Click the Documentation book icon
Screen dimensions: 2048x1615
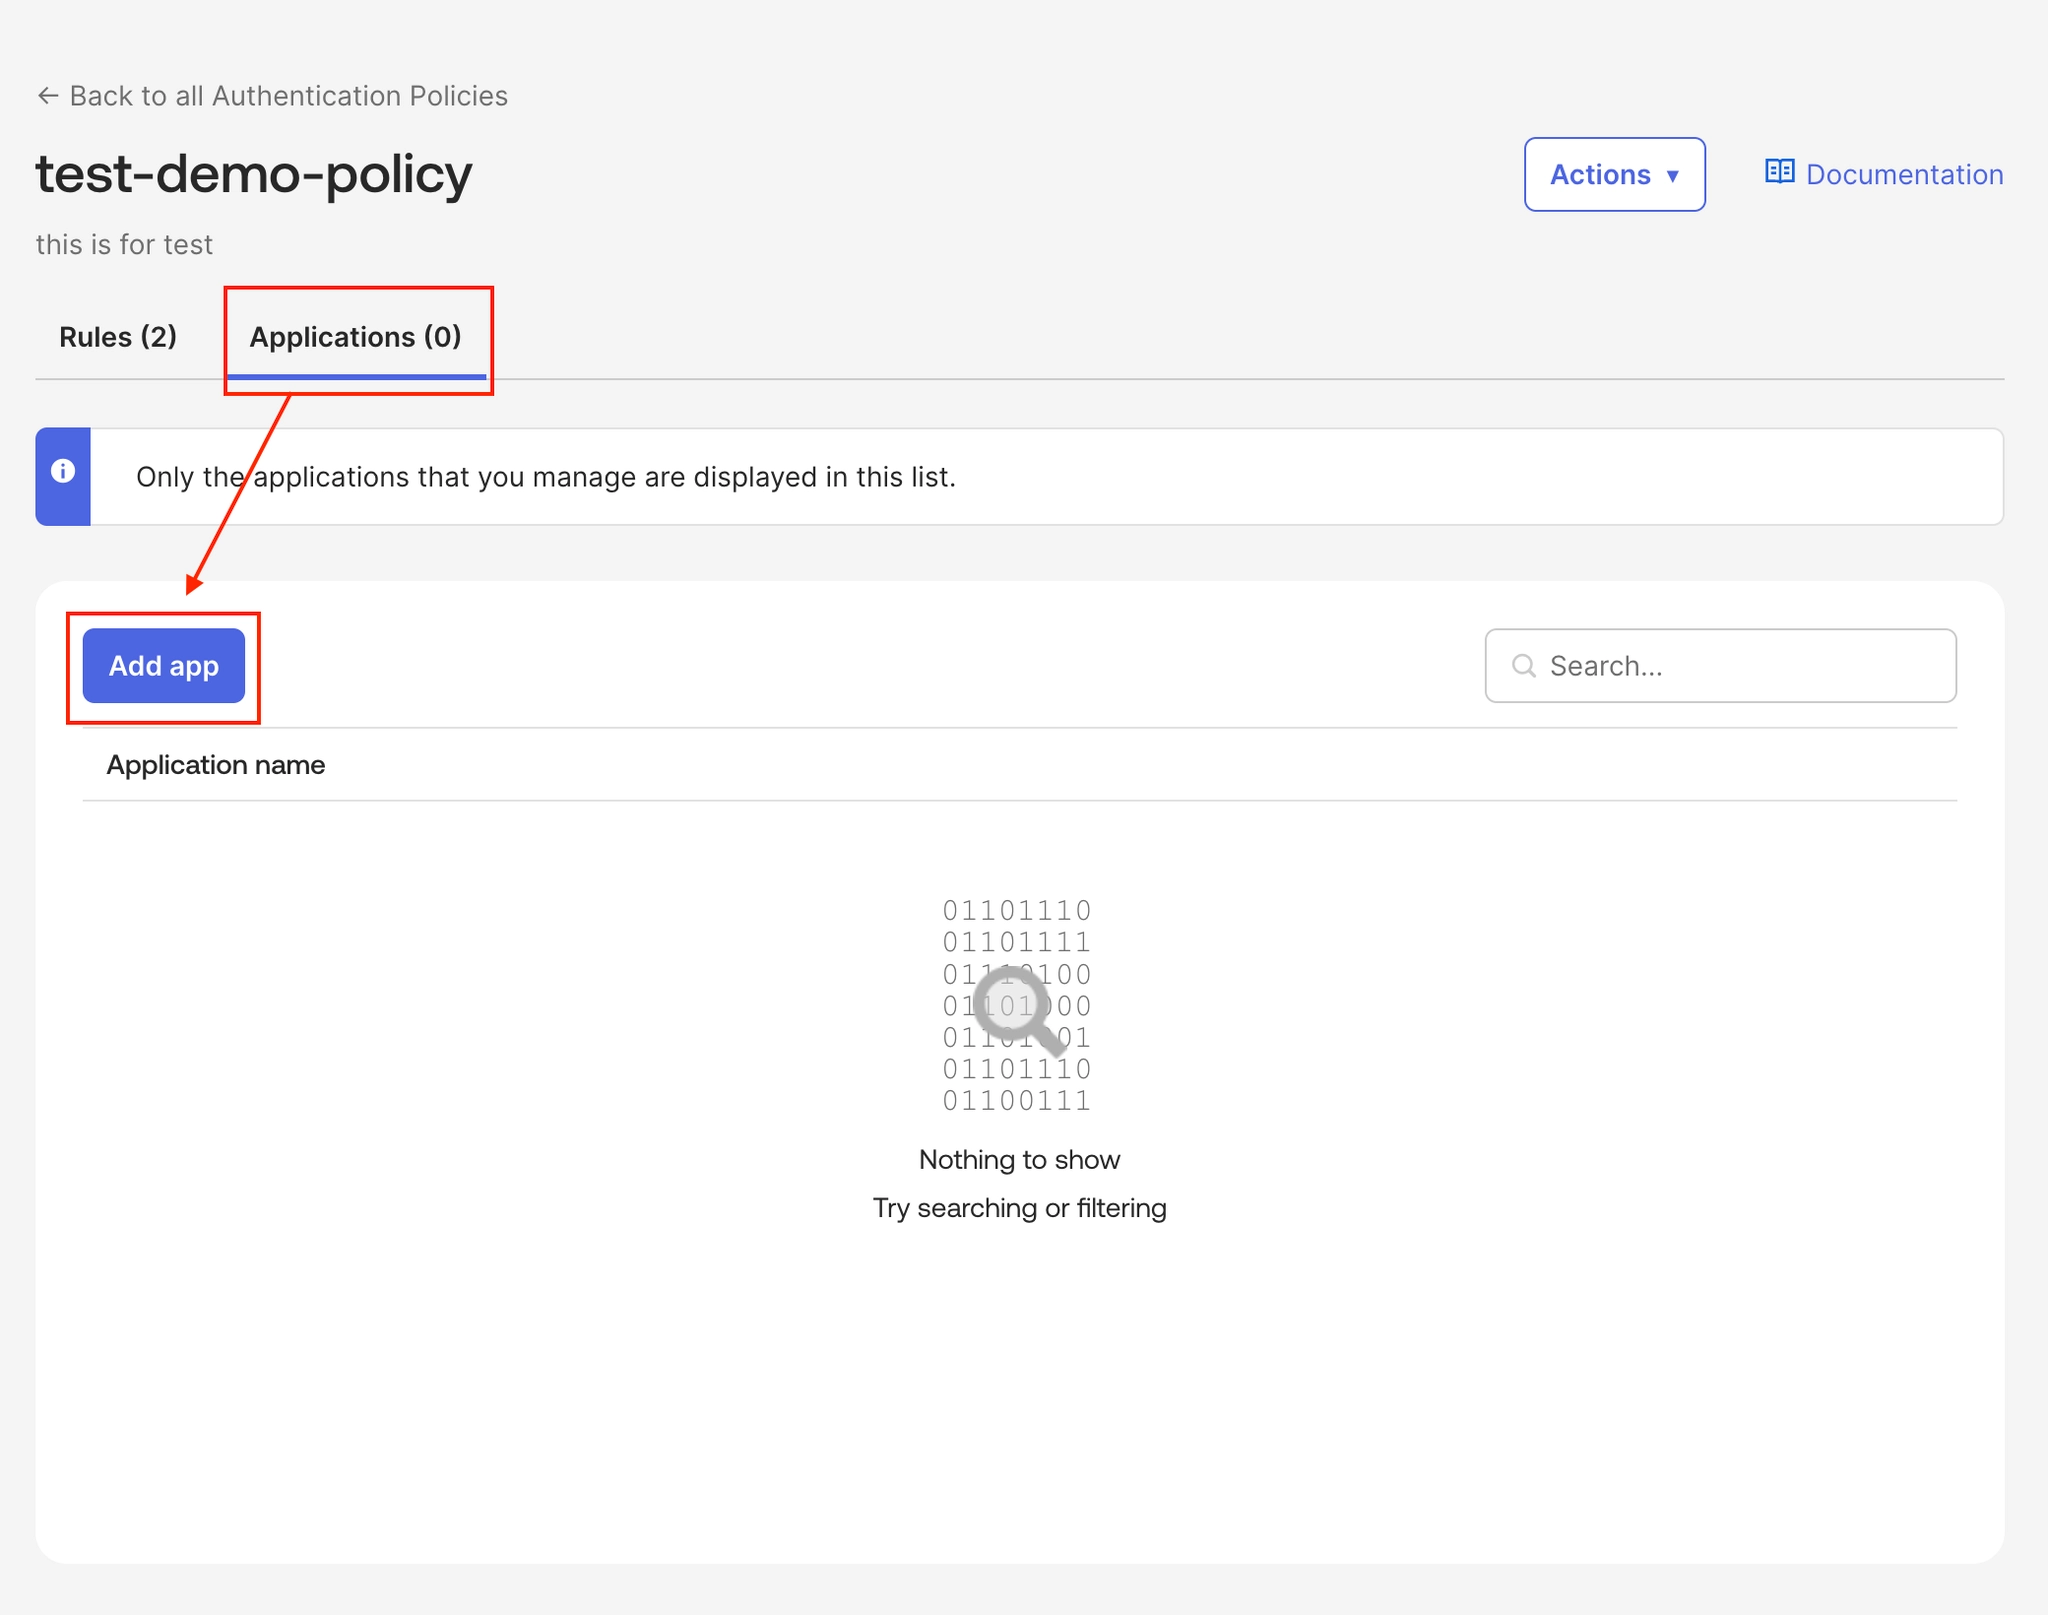click(1779, 172)
